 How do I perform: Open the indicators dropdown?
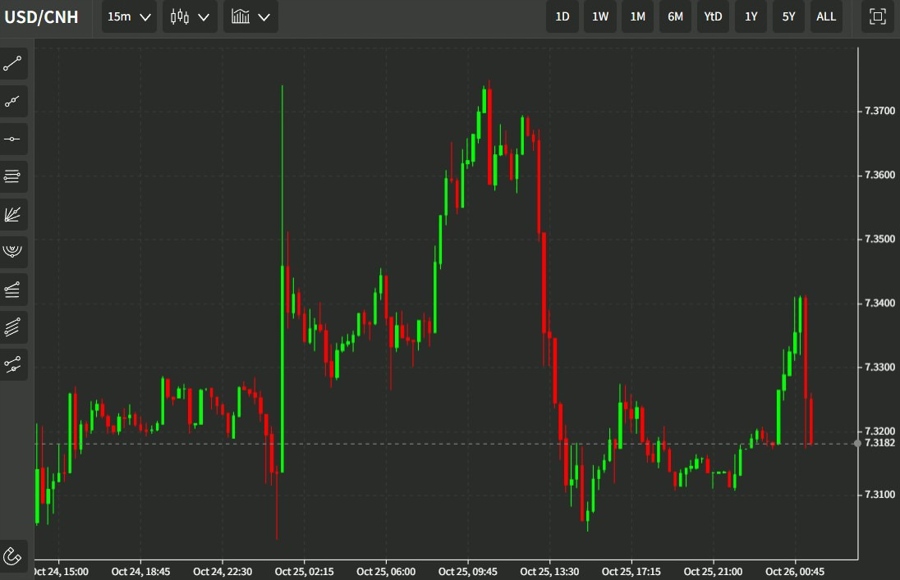tap(250, 16)
